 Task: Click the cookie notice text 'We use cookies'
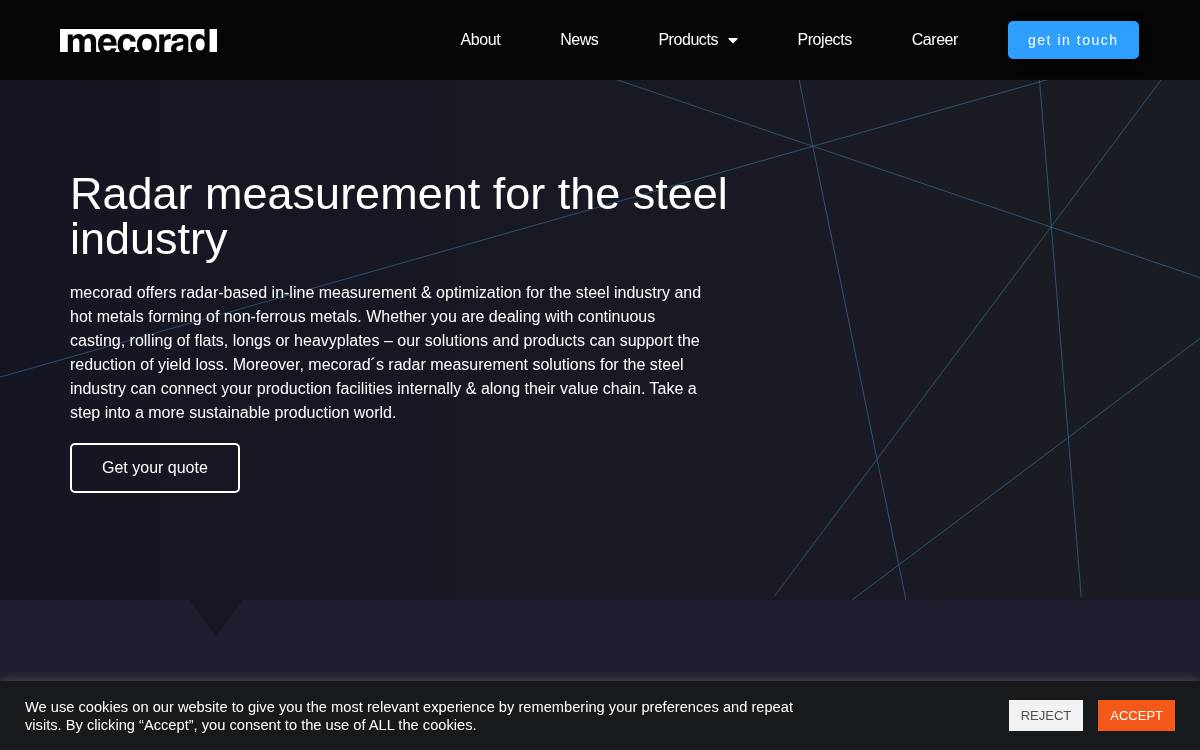(409, 716)
